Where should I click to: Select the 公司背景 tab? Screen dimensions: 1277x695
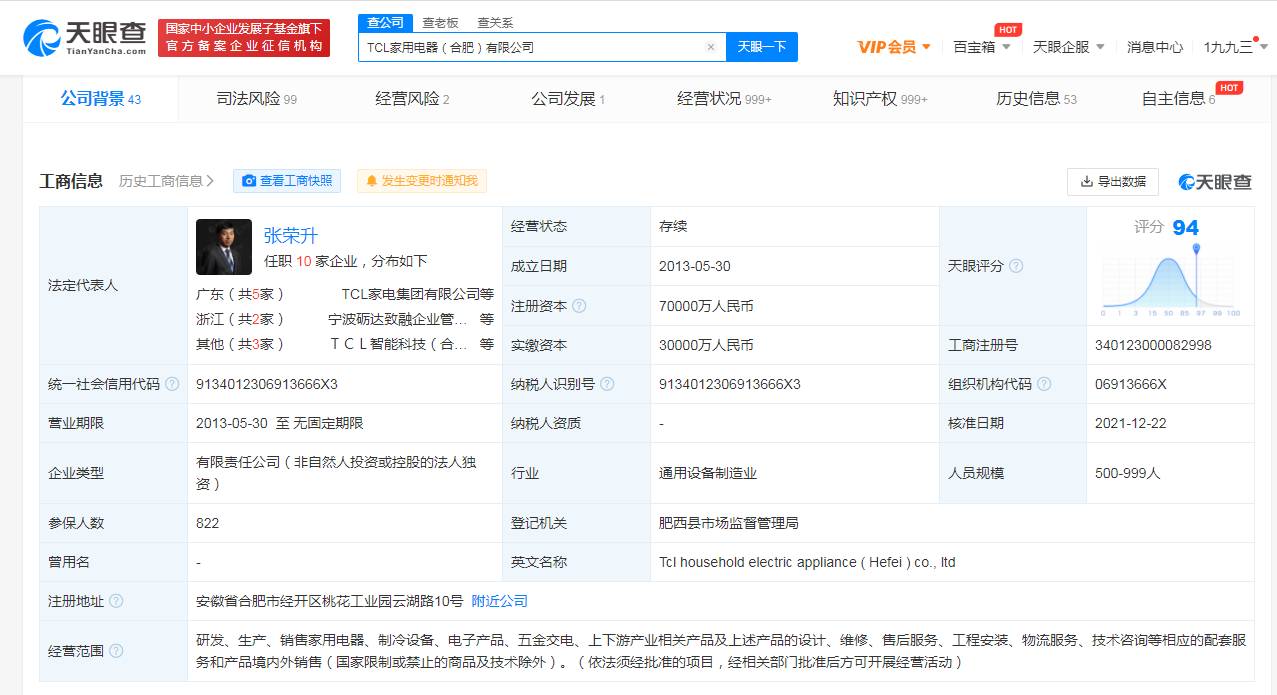[100, 98]
